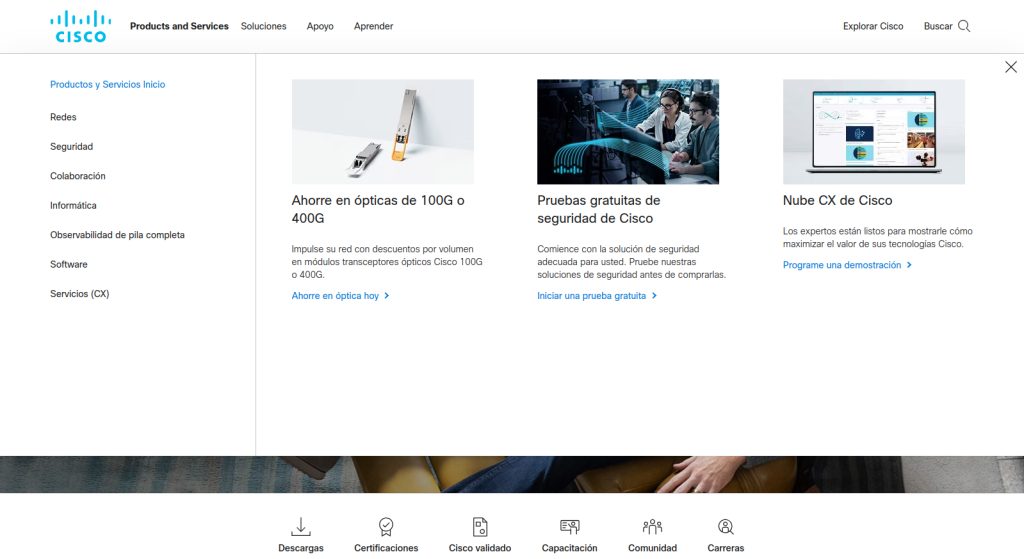
Task: Click heading 'Ahorre en ópticas de 100G o 400G'
Action: [x=378, y=209]
